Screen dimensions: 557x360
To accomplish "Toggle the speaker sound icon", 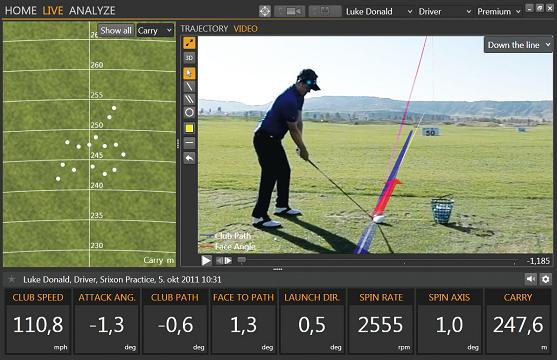I will coord(531,279).
